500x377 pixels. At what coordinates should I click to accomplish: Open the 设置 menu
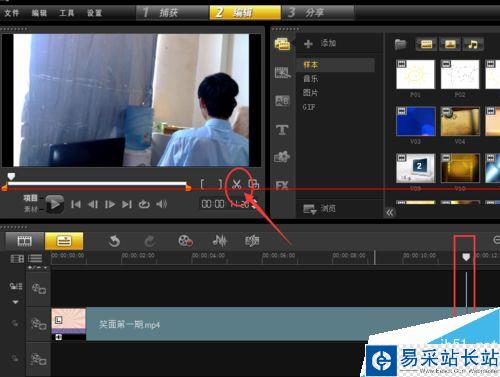(x=94, y=13)
